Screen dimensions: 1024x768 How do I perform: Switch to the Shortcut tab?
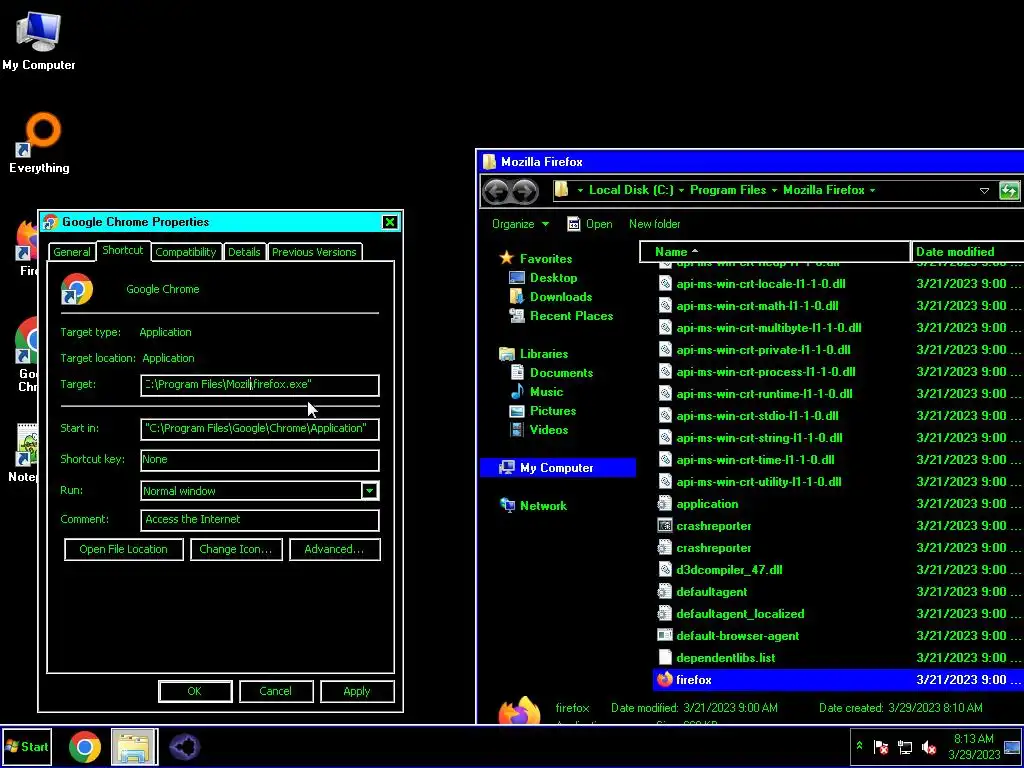pyautogui.click(x=123, y=251)
